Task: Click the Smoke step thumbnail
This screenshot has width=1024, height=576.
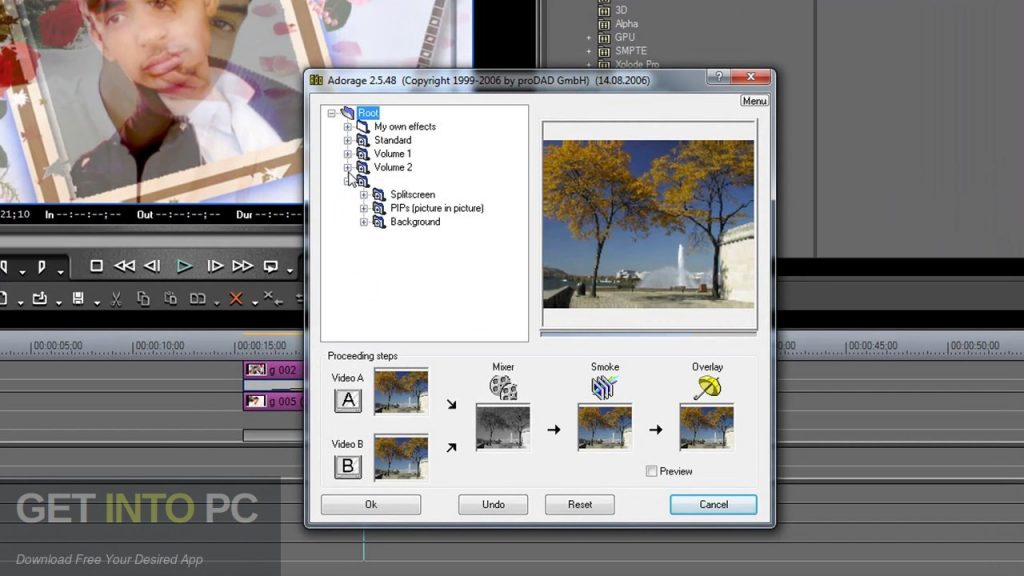Action: click(605, 427)
